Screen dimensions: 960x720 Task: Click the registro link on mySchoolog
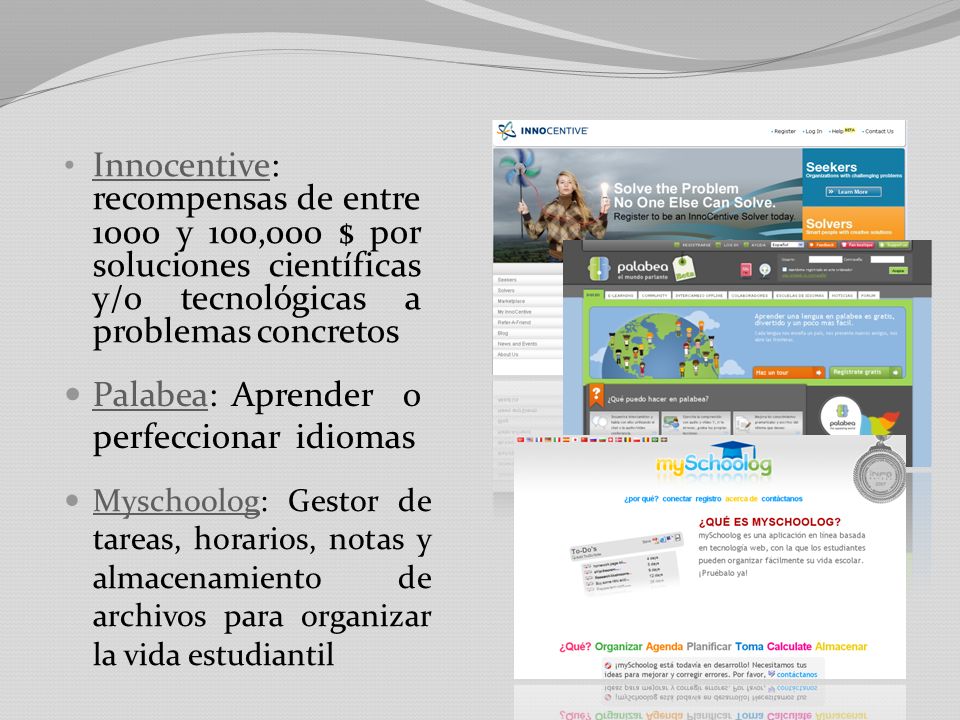click(708, 498)
